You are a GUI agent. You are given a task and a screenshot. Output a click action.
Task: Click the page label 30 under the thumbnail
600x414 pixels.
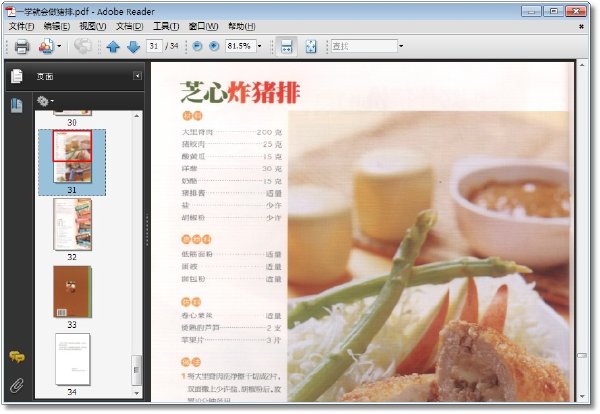(x=72, y=122)
